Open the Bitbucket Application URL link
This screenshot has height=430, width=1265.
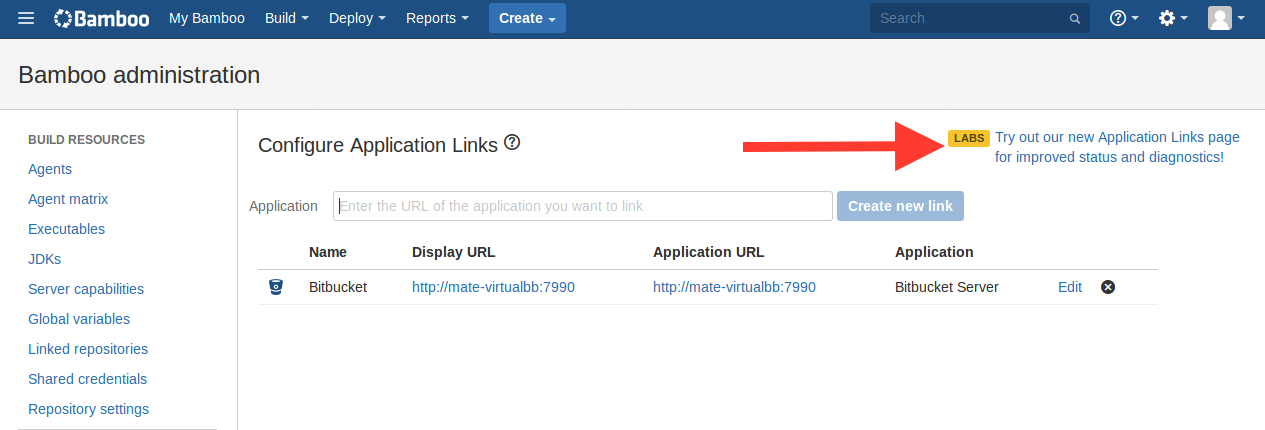(x=734, y=287)
